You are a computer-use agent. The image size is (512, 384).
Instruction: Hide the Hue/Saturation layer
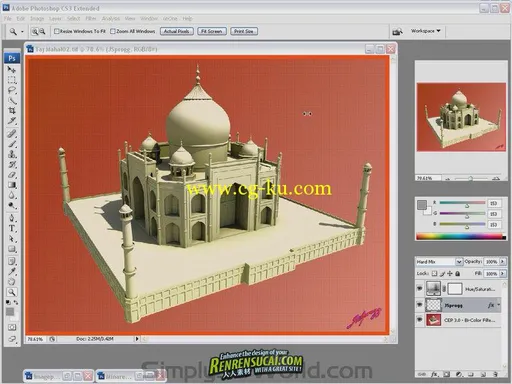pos(420,288)
